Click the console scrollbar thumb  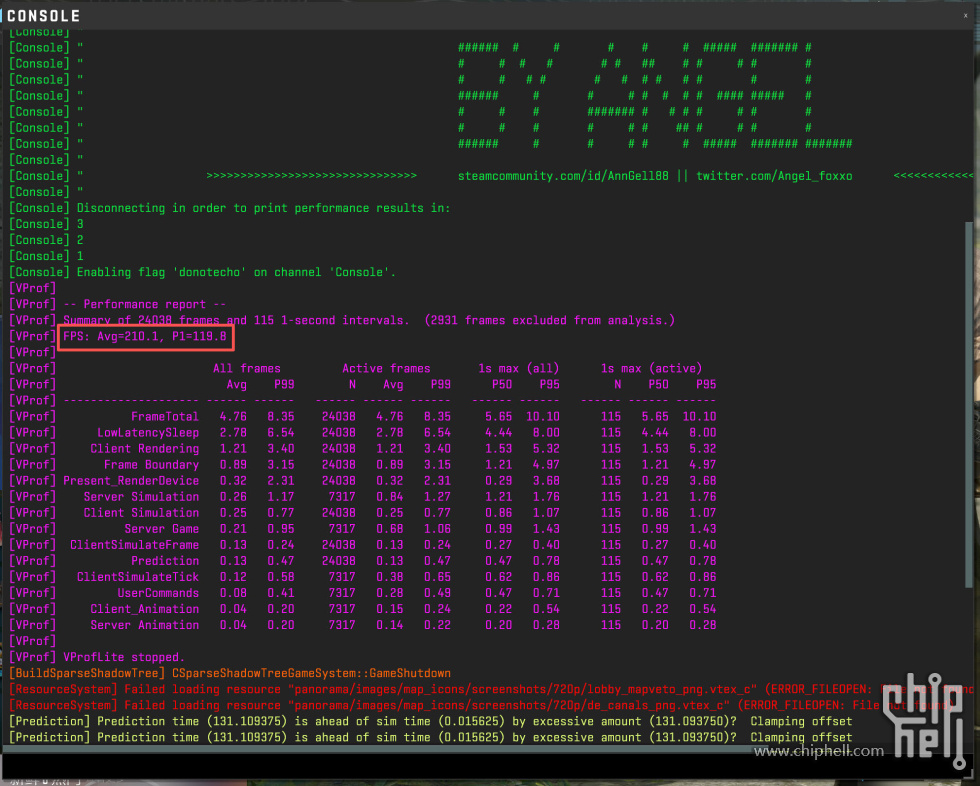(967, 400)
